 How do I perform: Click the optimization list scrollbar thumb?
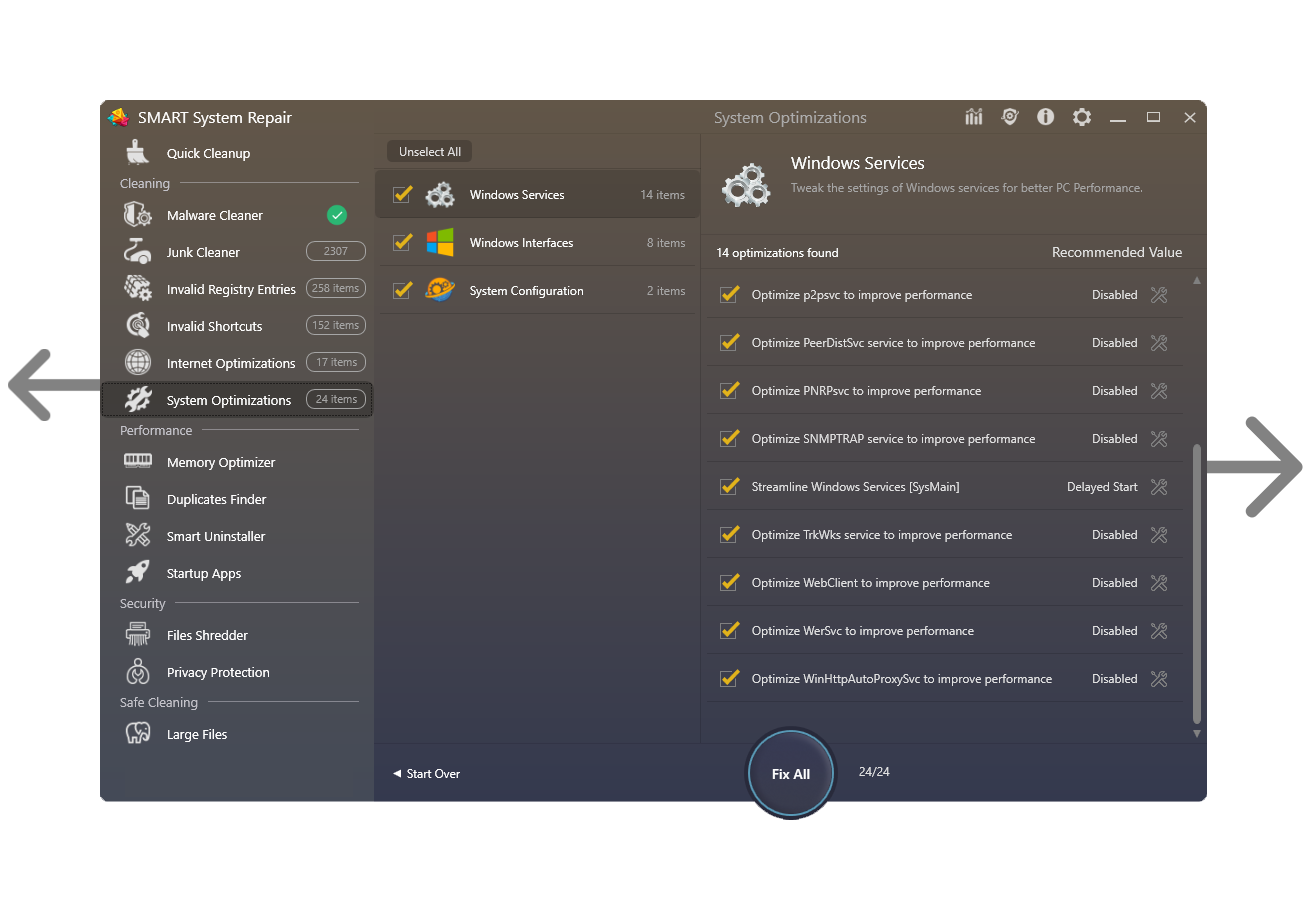click(x=1197, y=583)
